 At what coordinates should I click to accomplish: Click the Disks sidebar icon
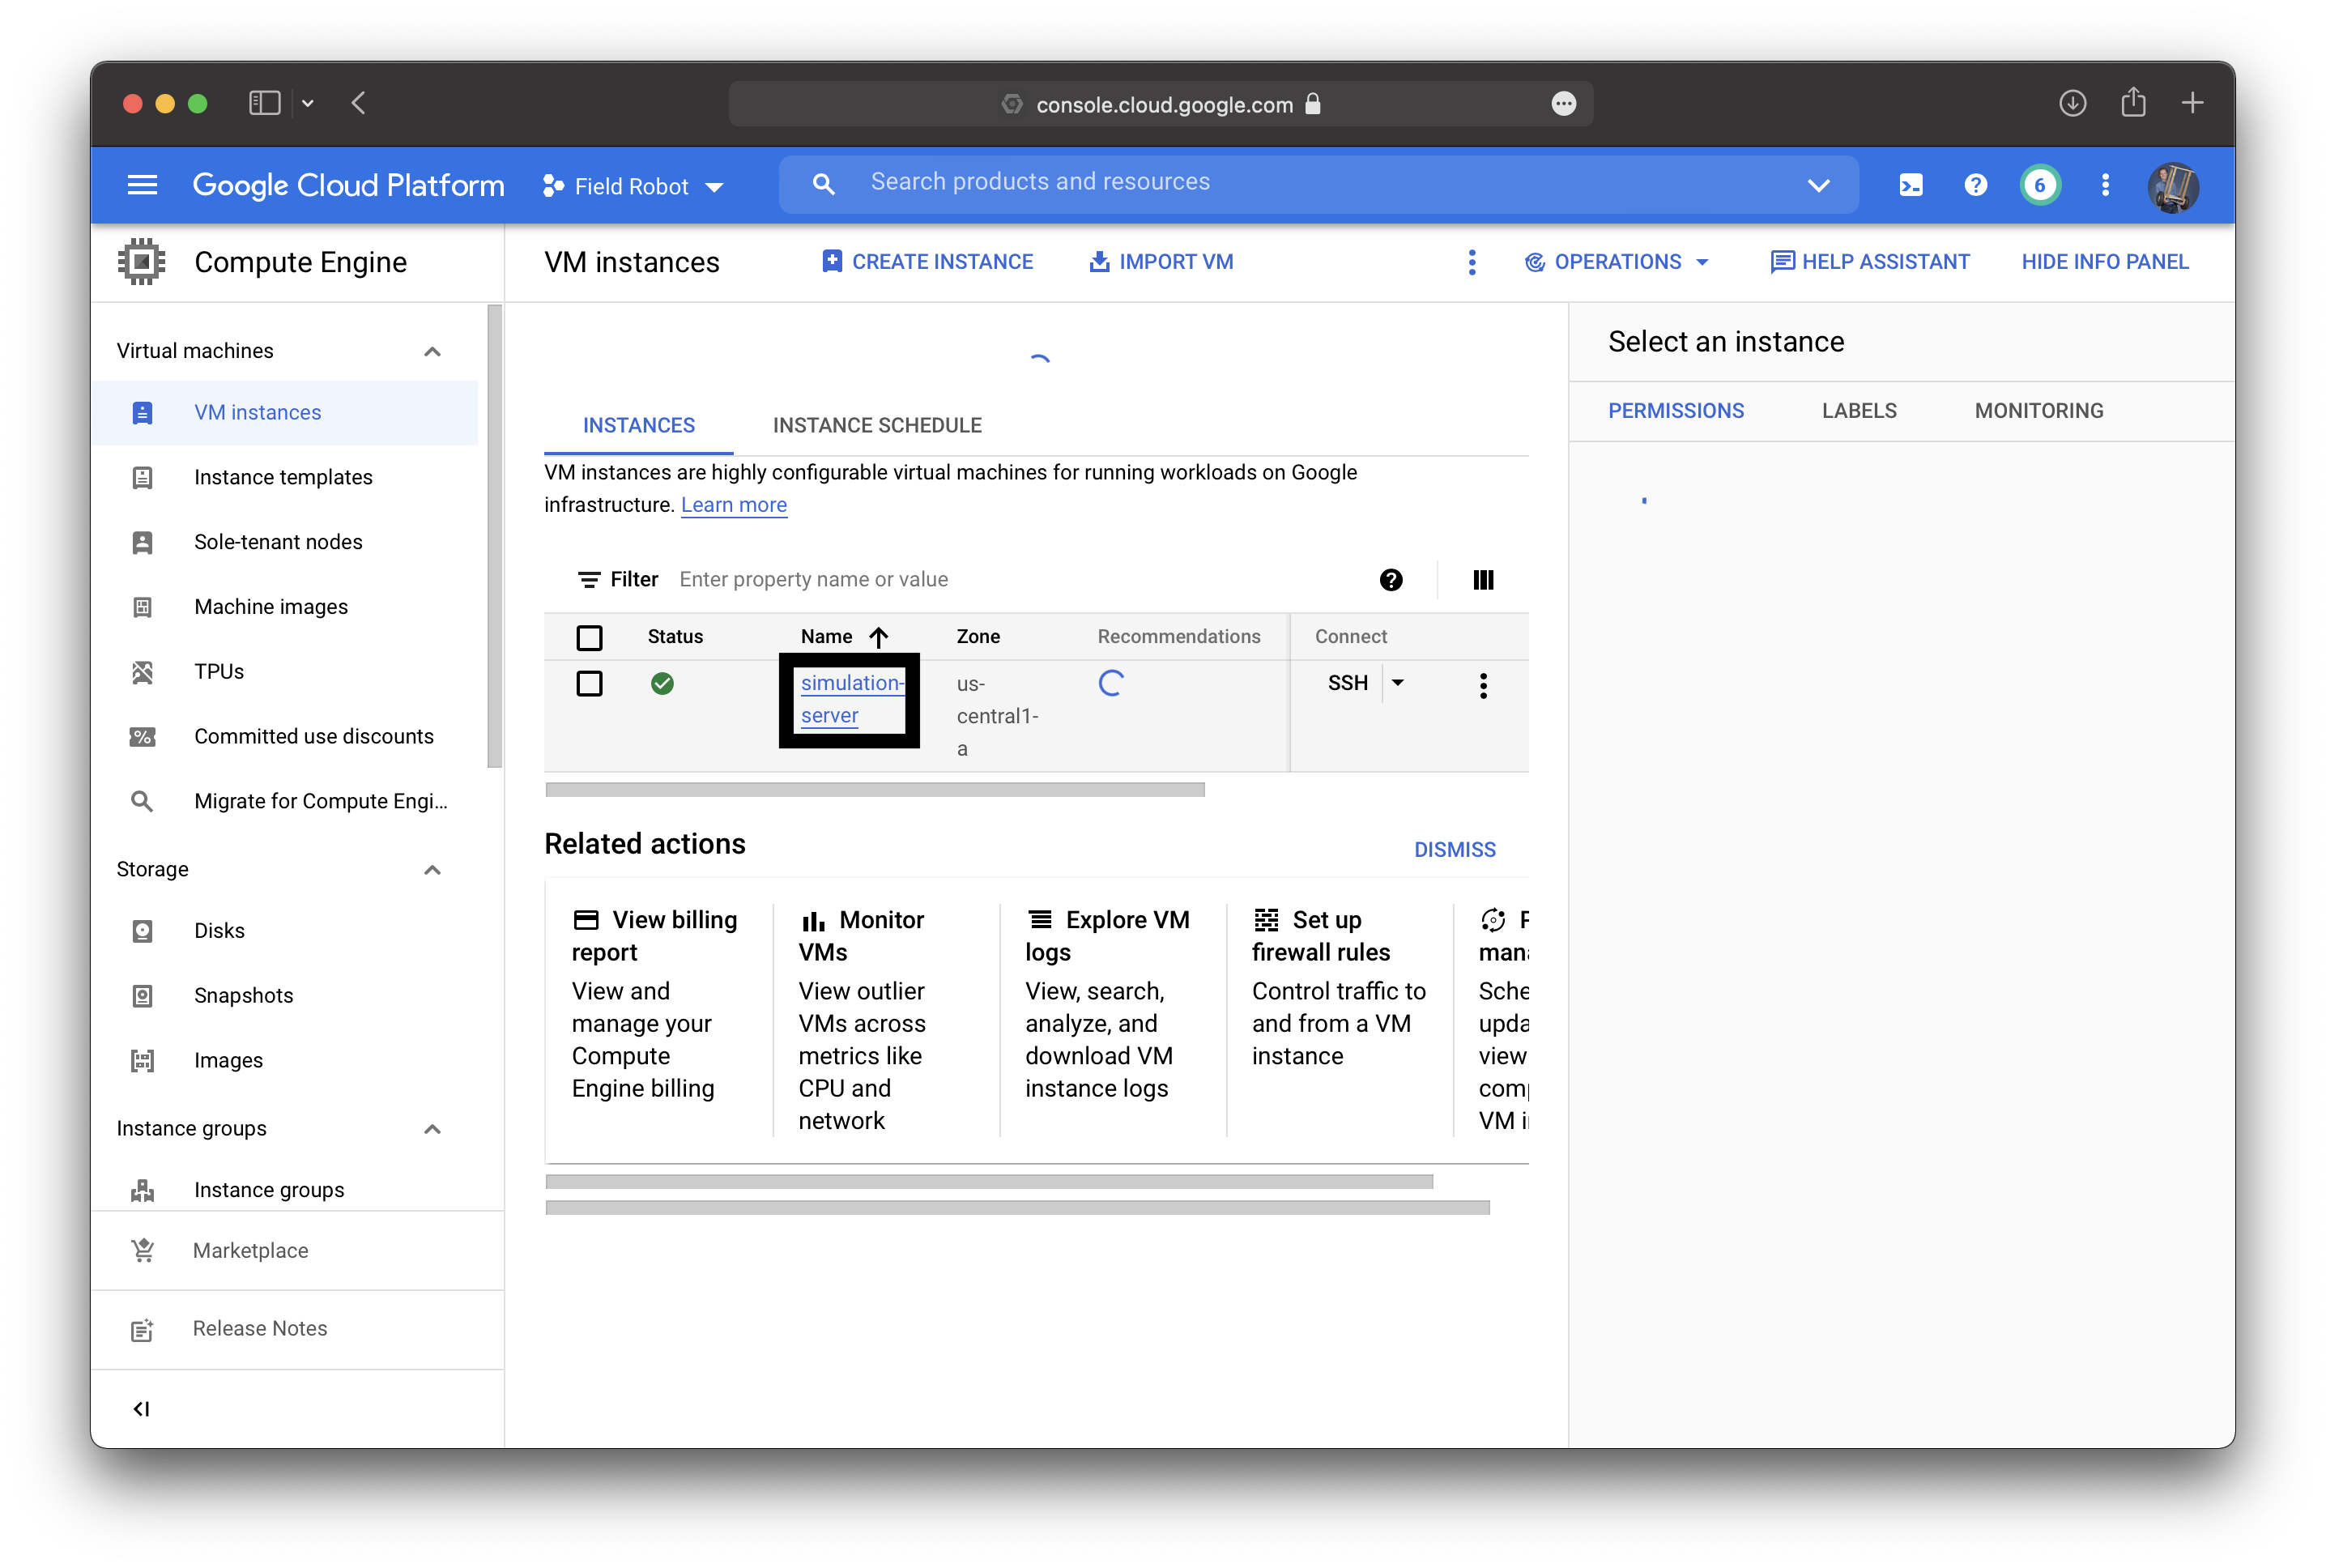[x=142, y=931]
